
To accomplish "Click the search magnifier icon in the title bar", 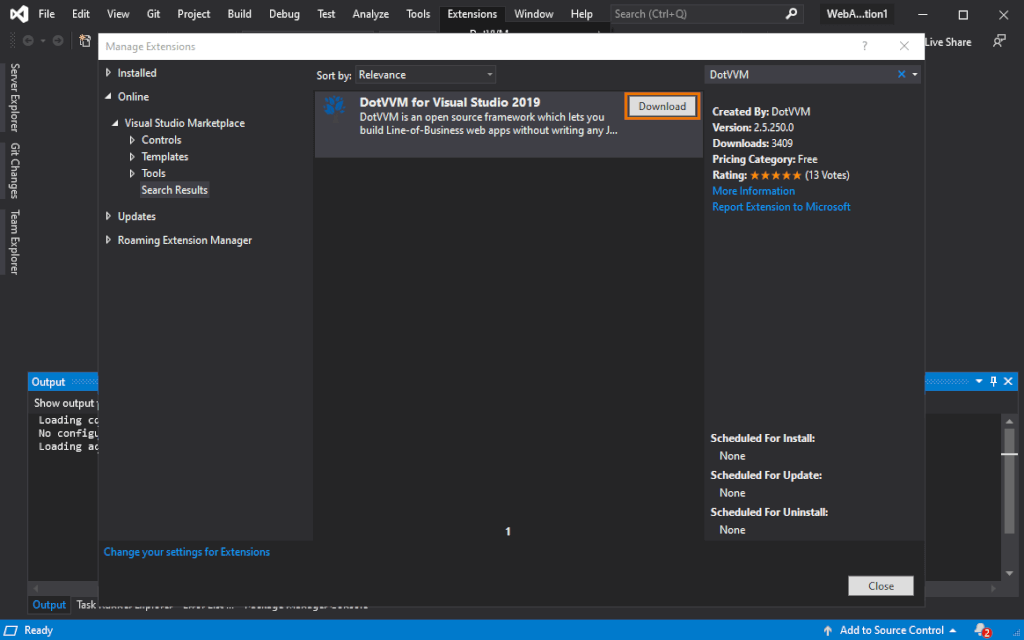I will click(791, 14).
